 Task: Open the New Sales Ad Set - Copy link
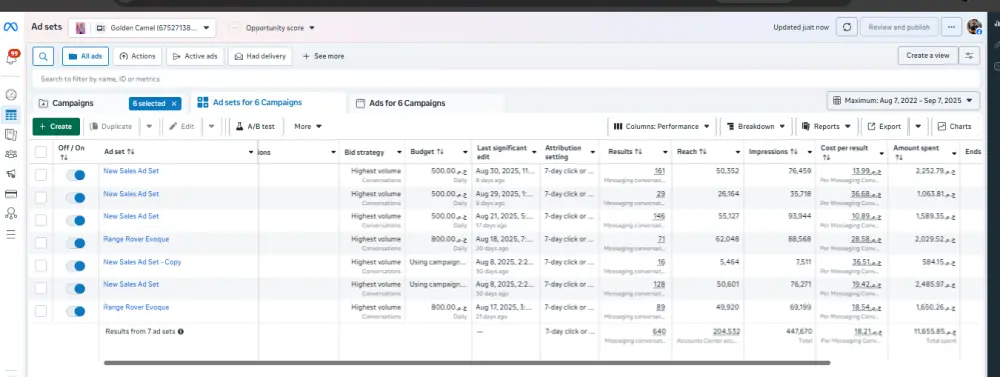pos(142,262)
